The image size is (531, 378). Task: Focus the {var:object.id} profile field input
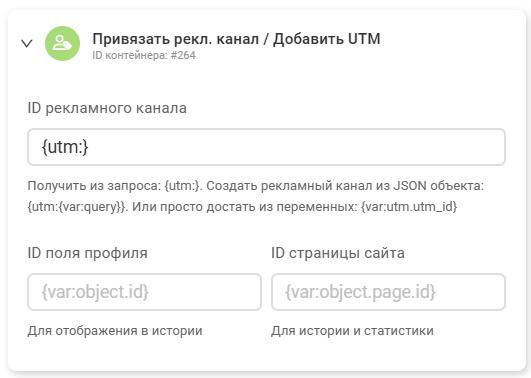pyautogui.click(x=144, y=292)
